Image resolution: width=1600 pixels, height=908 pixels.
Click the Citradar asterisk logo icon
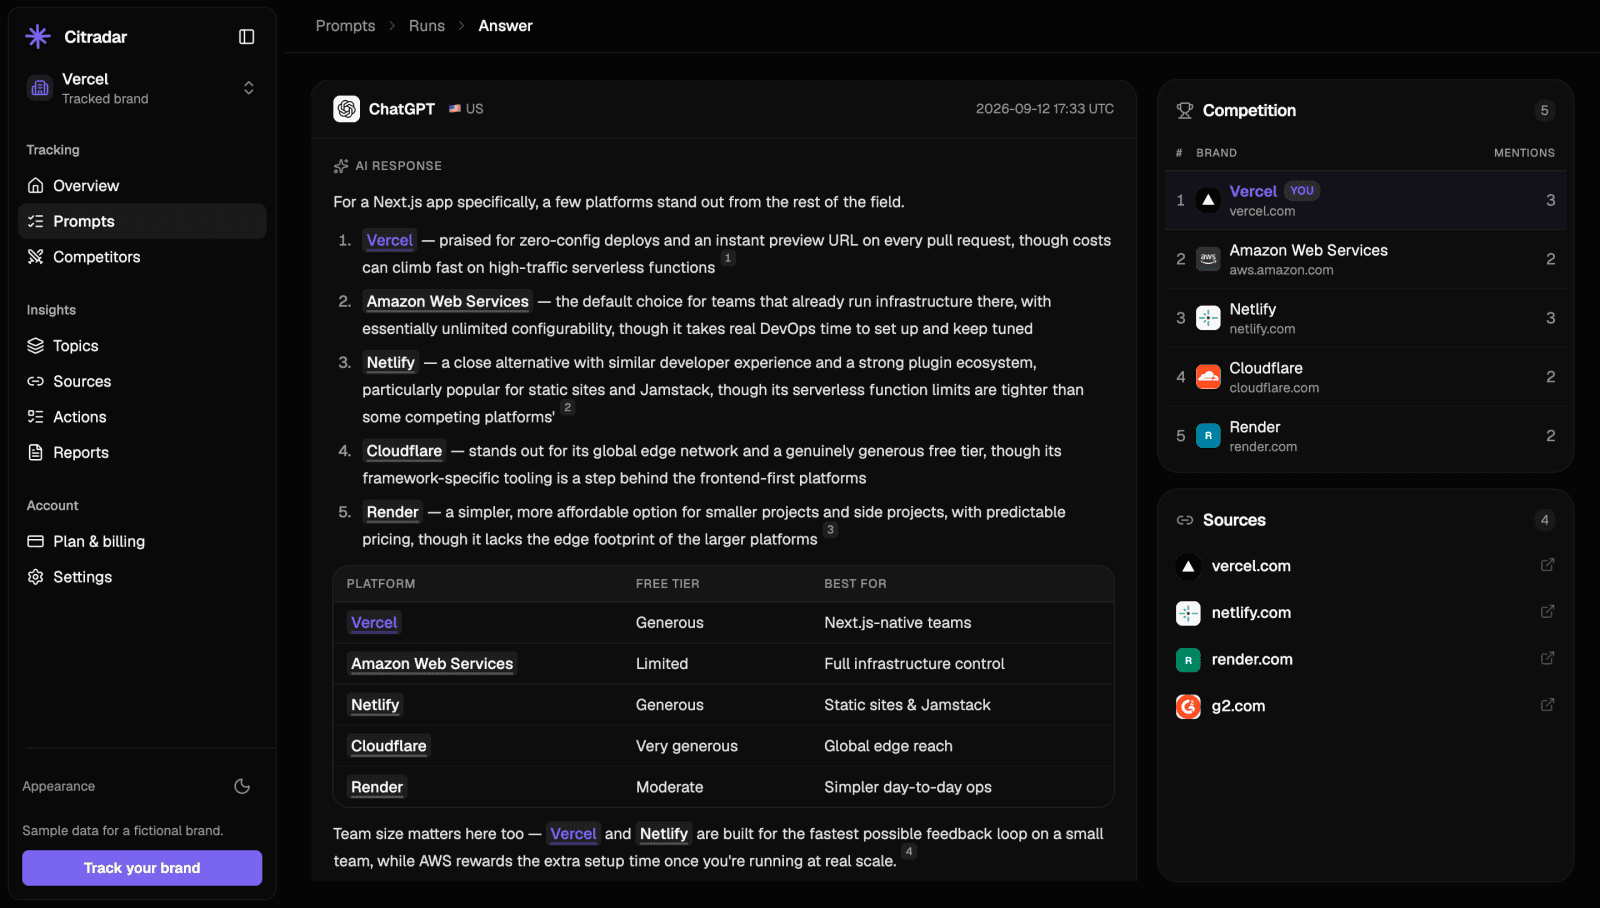38,37
